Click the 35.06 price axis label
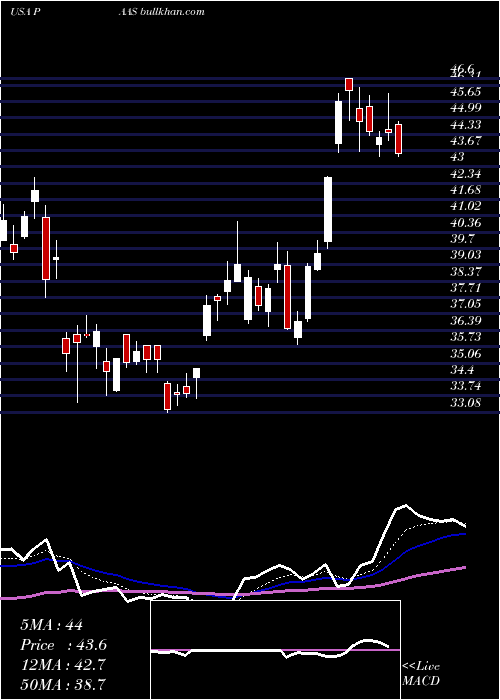Viewport: 500px width, 700px height. pos(466,354)
